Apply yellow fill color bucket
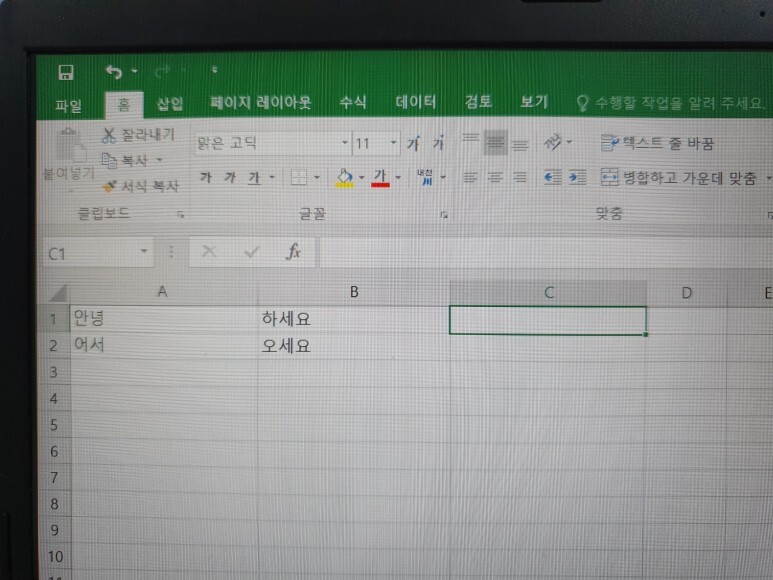This screenshot has width=773, height=580. [345, 177]
